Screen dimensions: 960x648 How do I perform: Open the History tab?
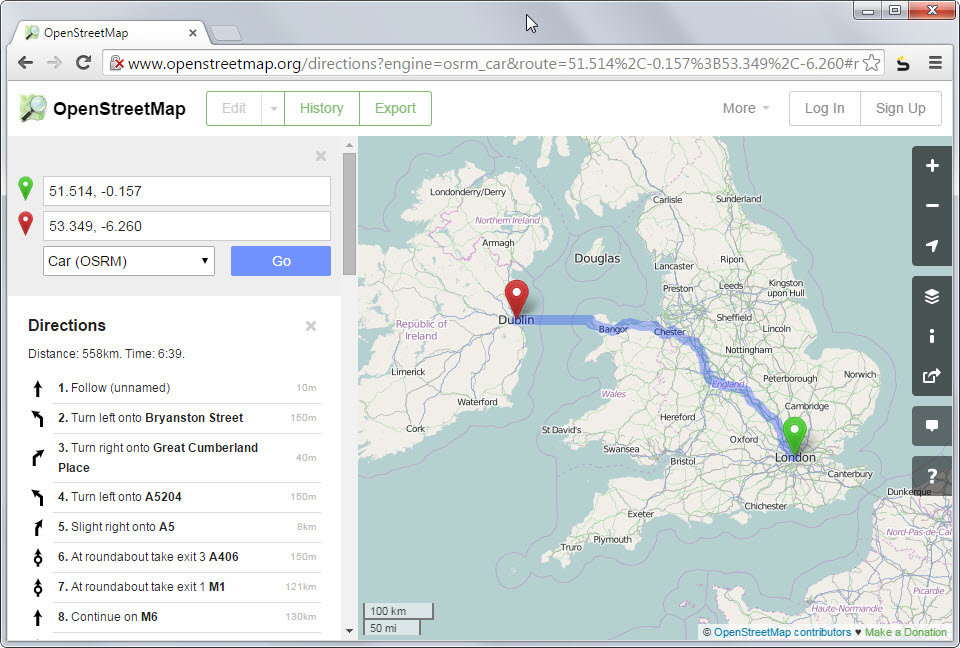click(x=321, y=108)
